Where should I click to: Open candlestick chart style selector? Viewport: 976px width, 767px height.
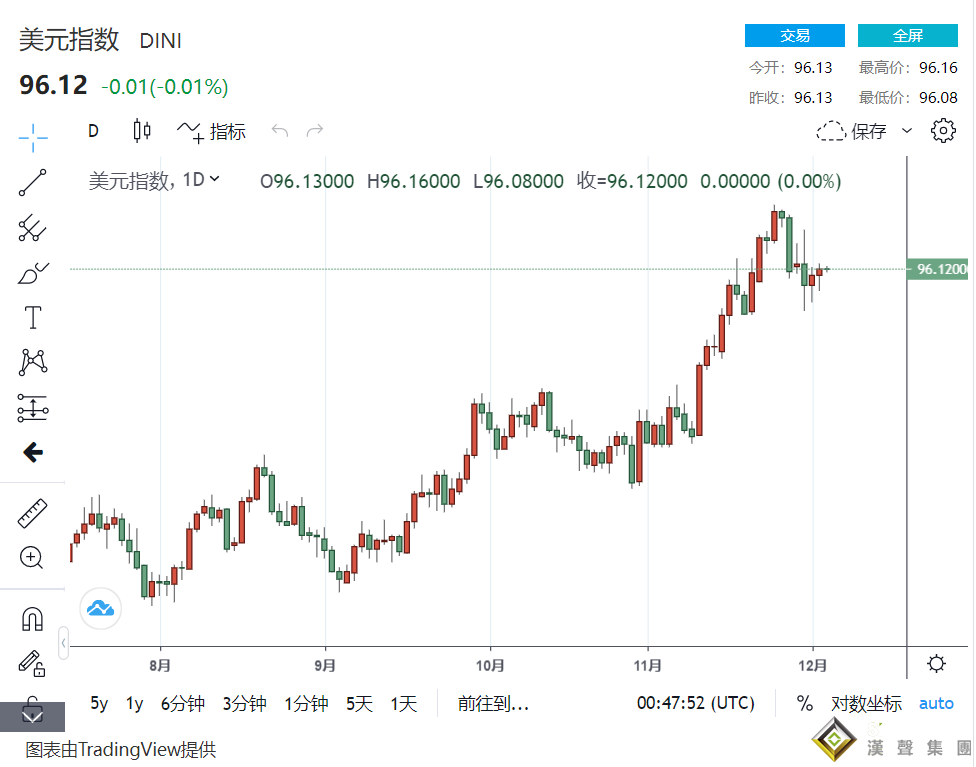click(142, 131)
